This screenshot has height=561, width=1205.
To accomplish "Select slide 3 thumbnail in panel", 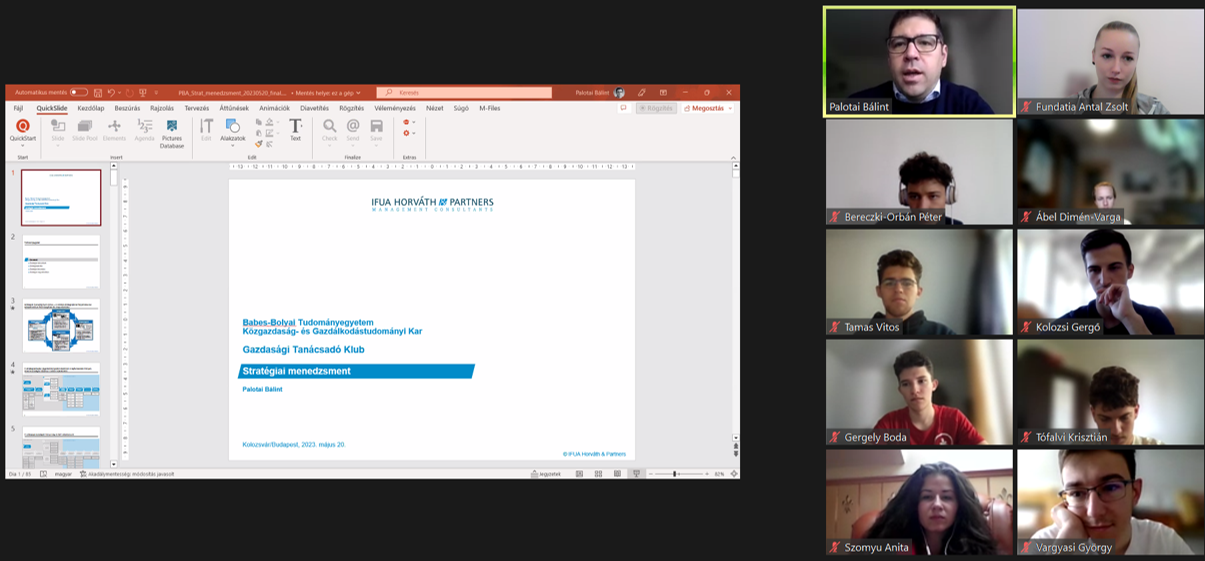I will (61, 325).
